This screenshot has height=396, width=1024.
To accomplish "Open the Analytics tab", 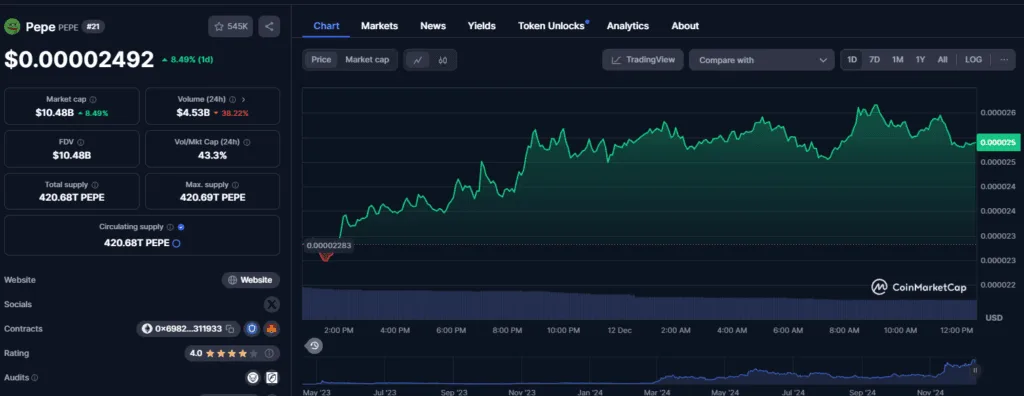I will [x=628, y=26].
